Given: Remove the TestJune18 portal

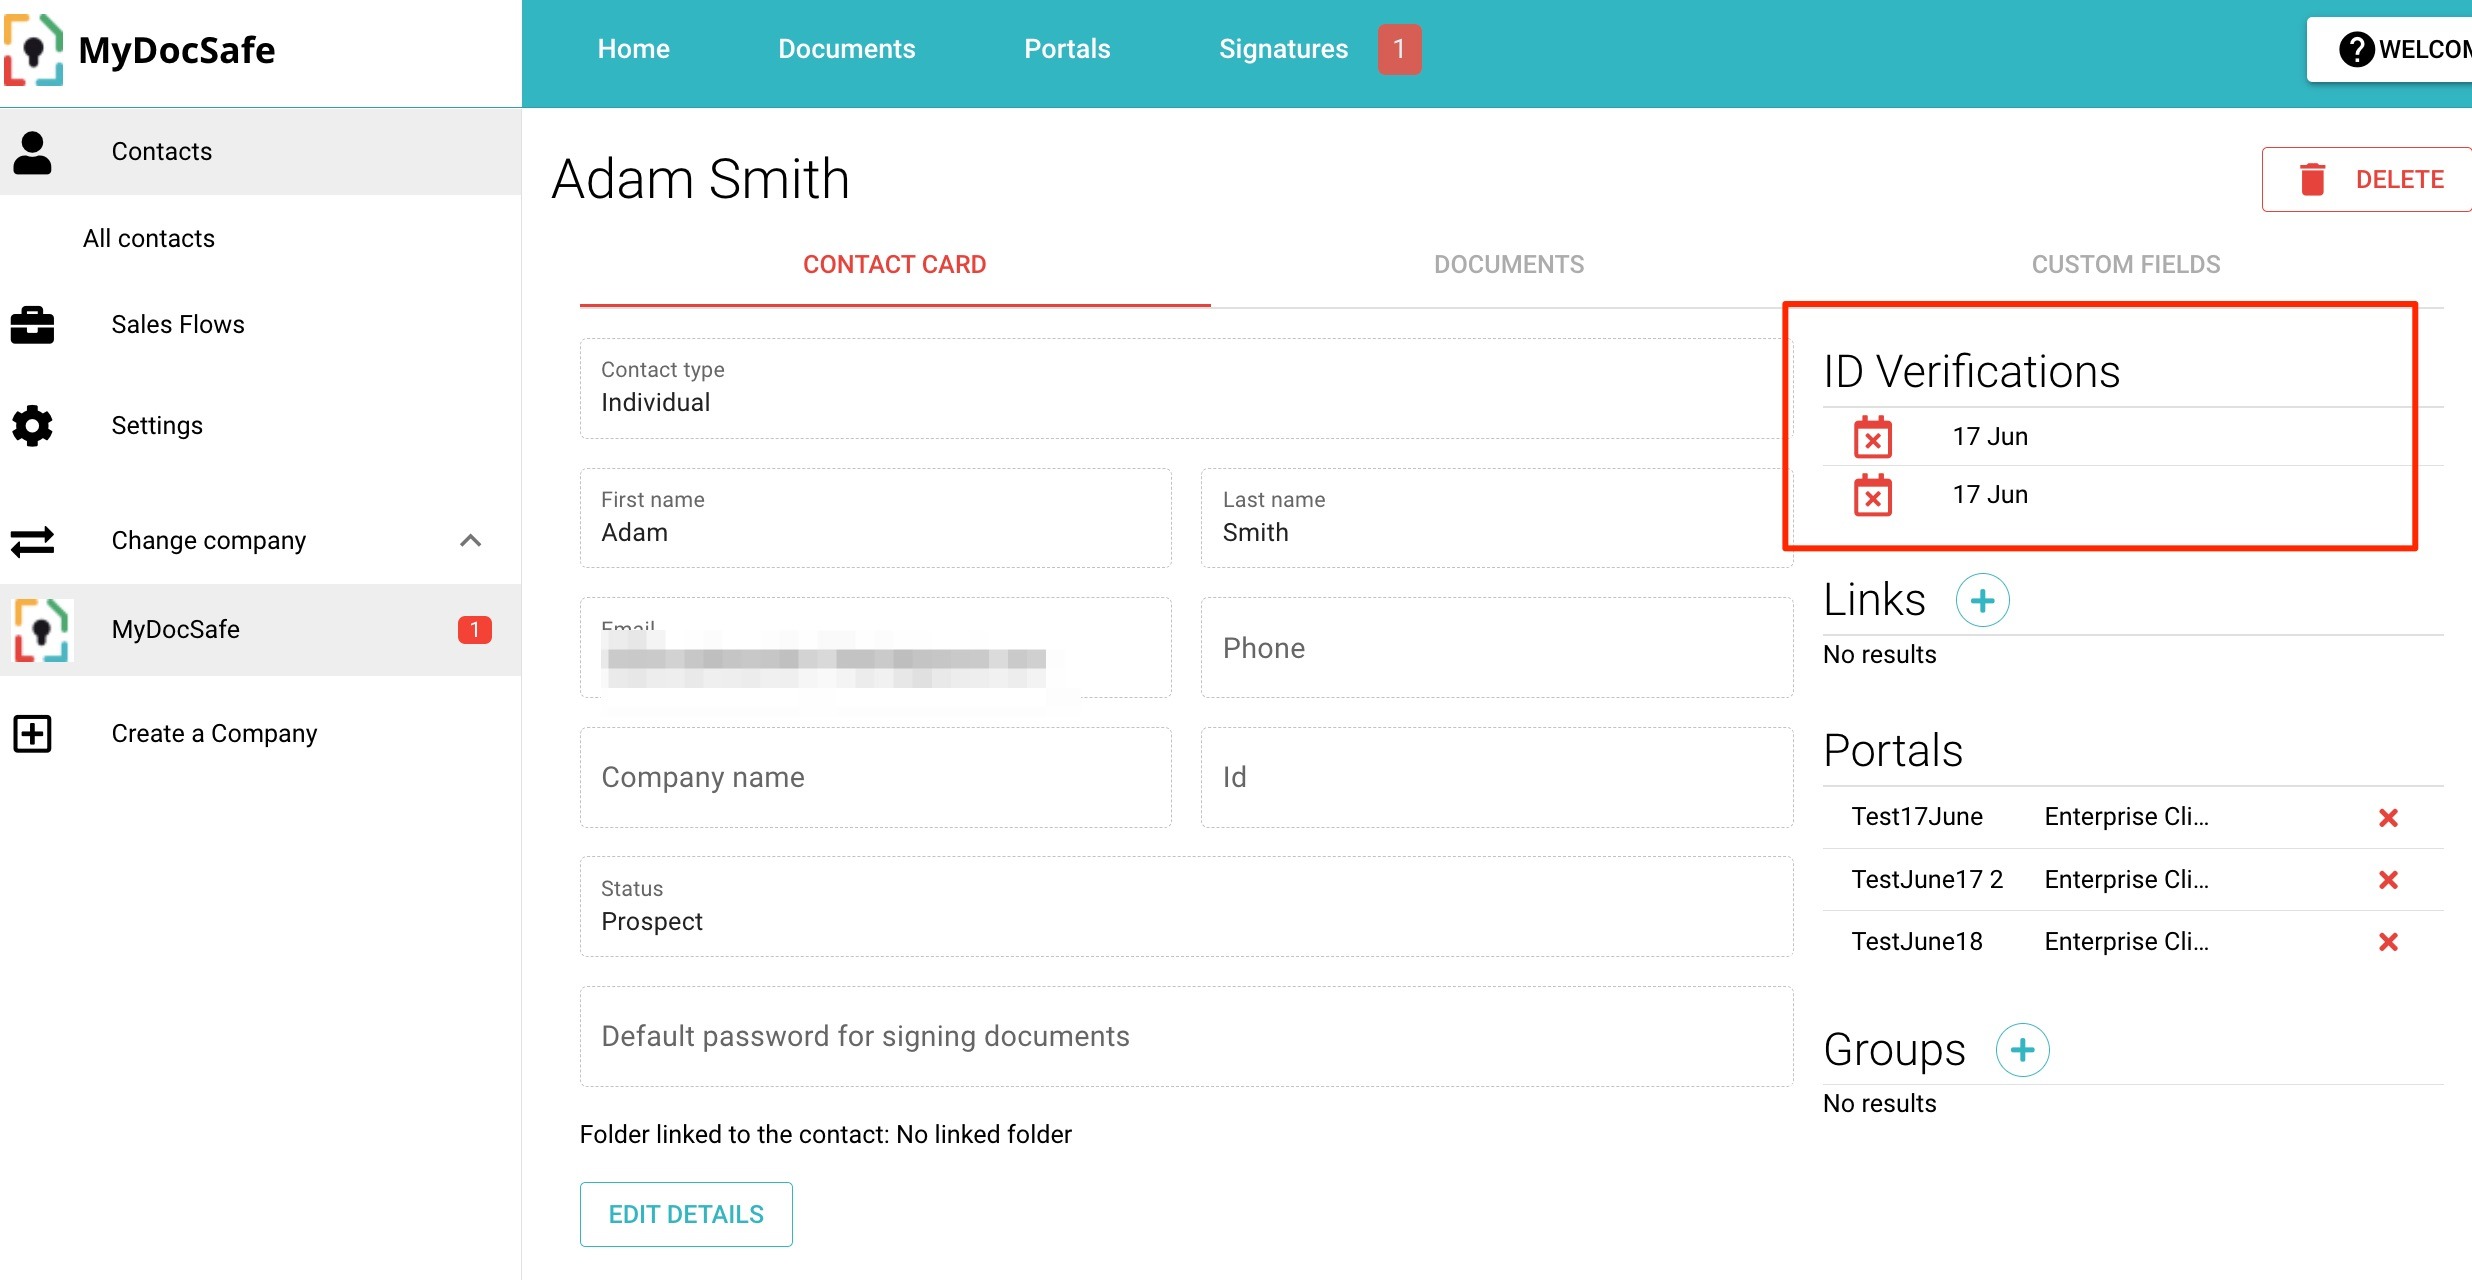Looking at the screenshot, I should (x=2389, y=941).
